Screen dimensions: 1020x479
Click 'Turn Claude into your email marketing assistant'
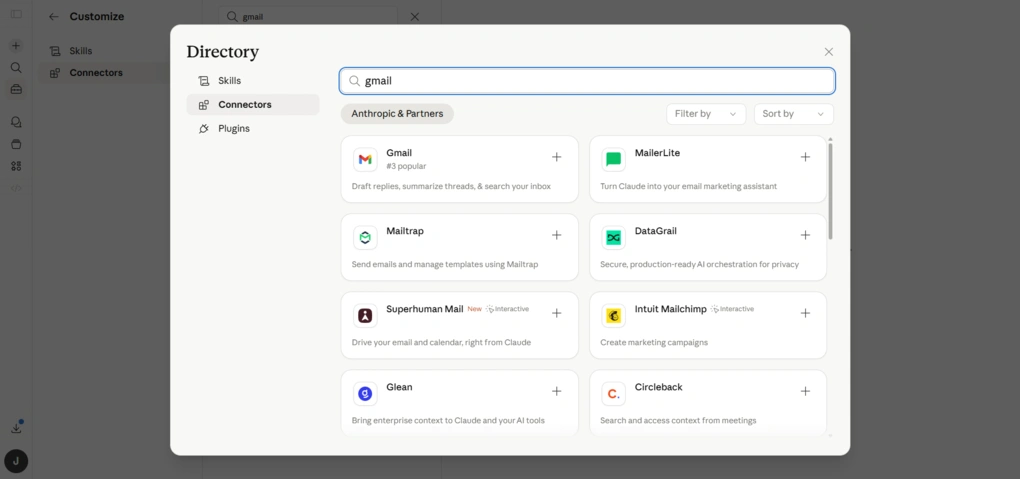pos(688,186)
